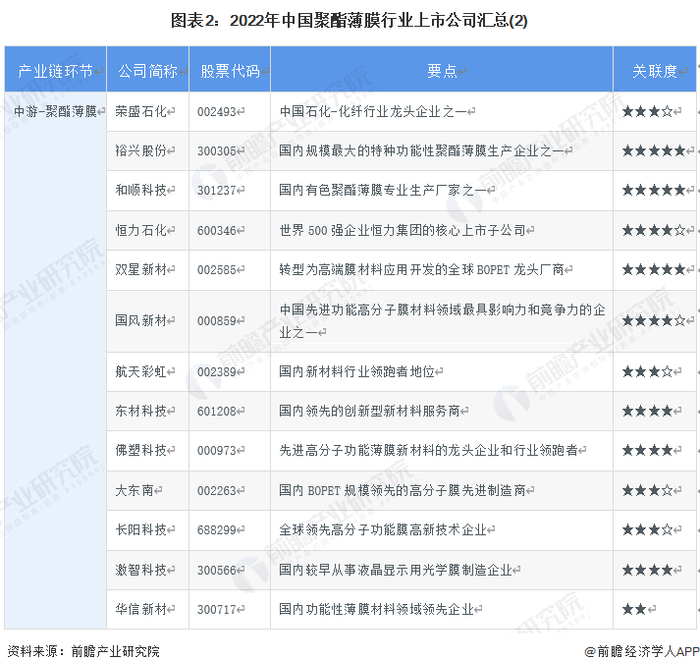Click stock code 002585
The height and width of the screenshot is (672, 700).
217,270
